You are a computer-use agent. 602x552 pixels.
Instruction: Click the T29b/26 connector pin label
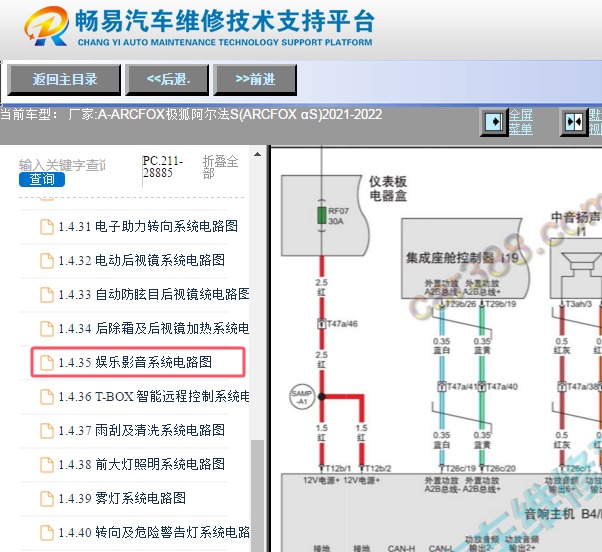[461, 304]
